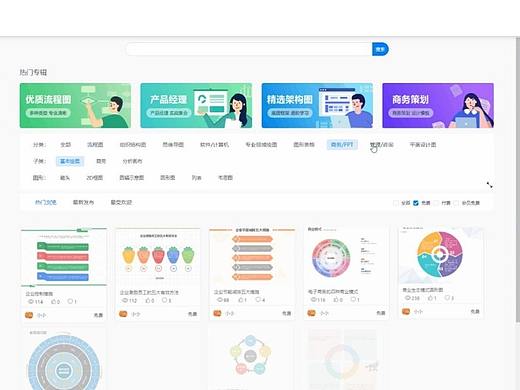Click author avatar on green-red banner card
Viewport: 520px width, 390px height.
tap(29, 315)
